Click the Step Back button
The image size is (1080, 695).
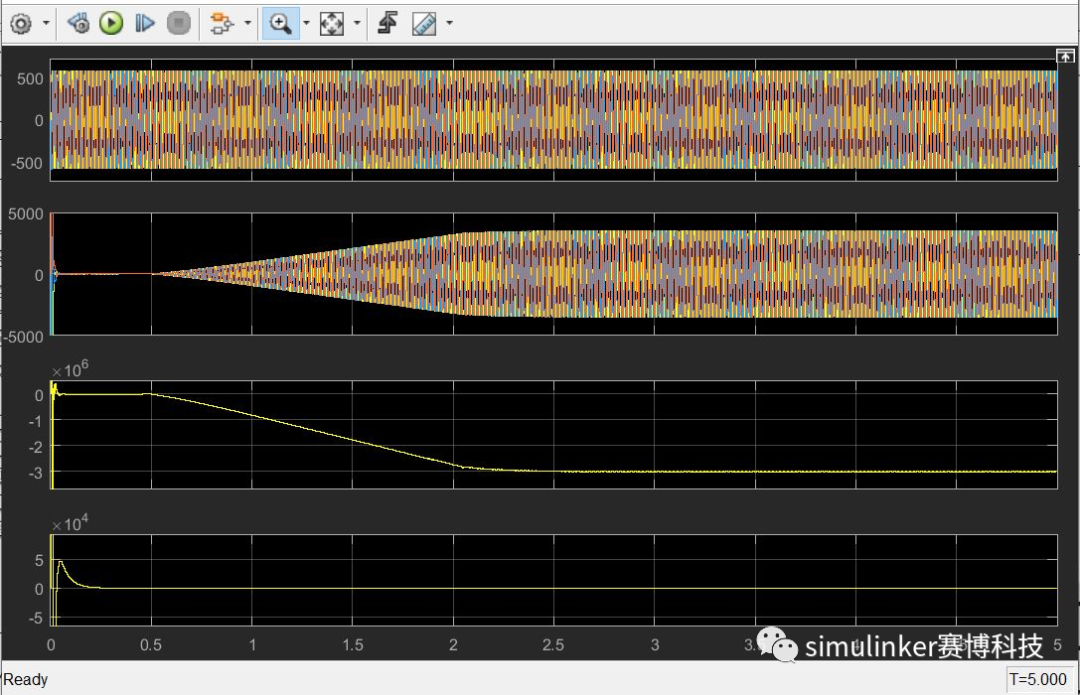point(78,23)
